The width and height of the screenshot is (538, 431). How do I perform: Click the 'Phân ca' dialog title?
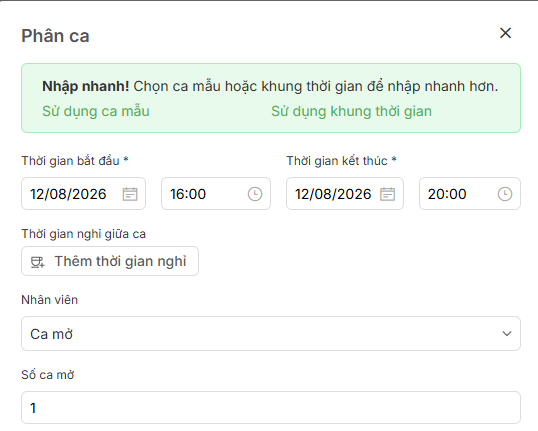click(55, 36)
